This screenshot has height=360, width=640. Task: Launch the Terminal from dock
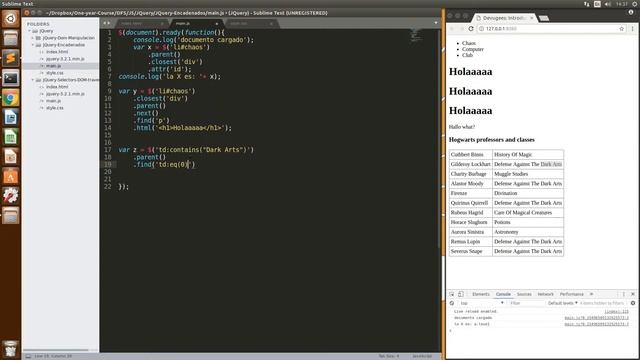click(11, 78)
